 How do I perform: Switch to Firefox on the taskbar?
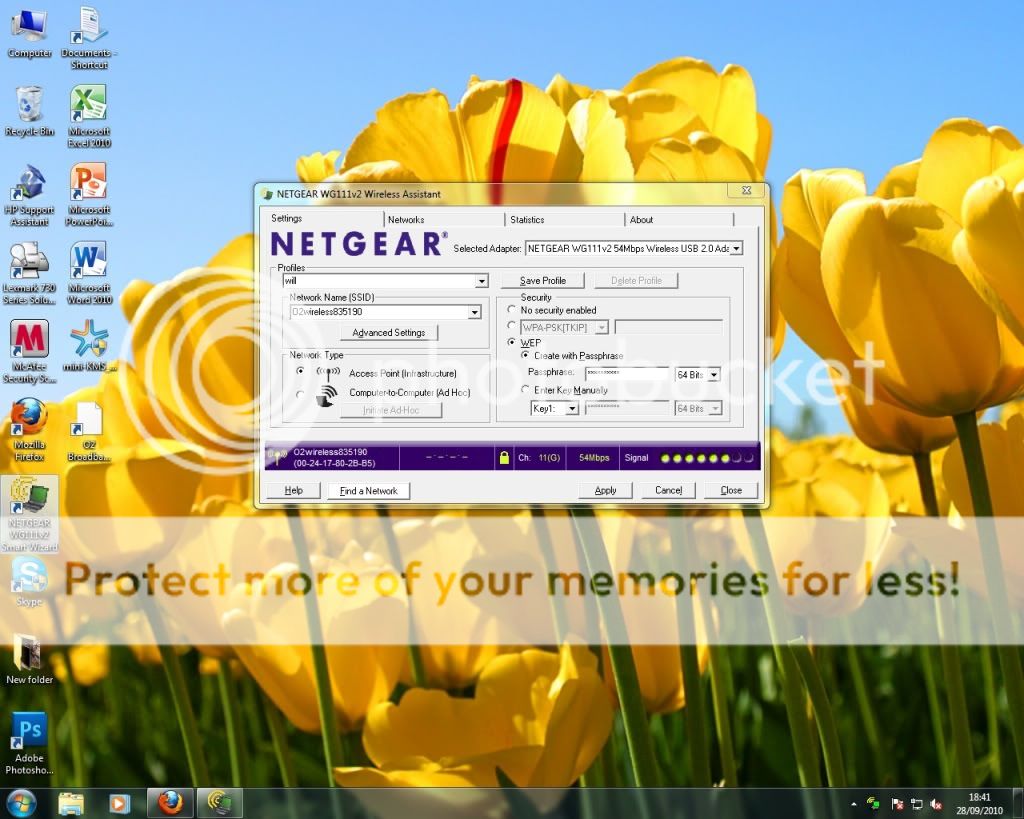tap(170, 803)
